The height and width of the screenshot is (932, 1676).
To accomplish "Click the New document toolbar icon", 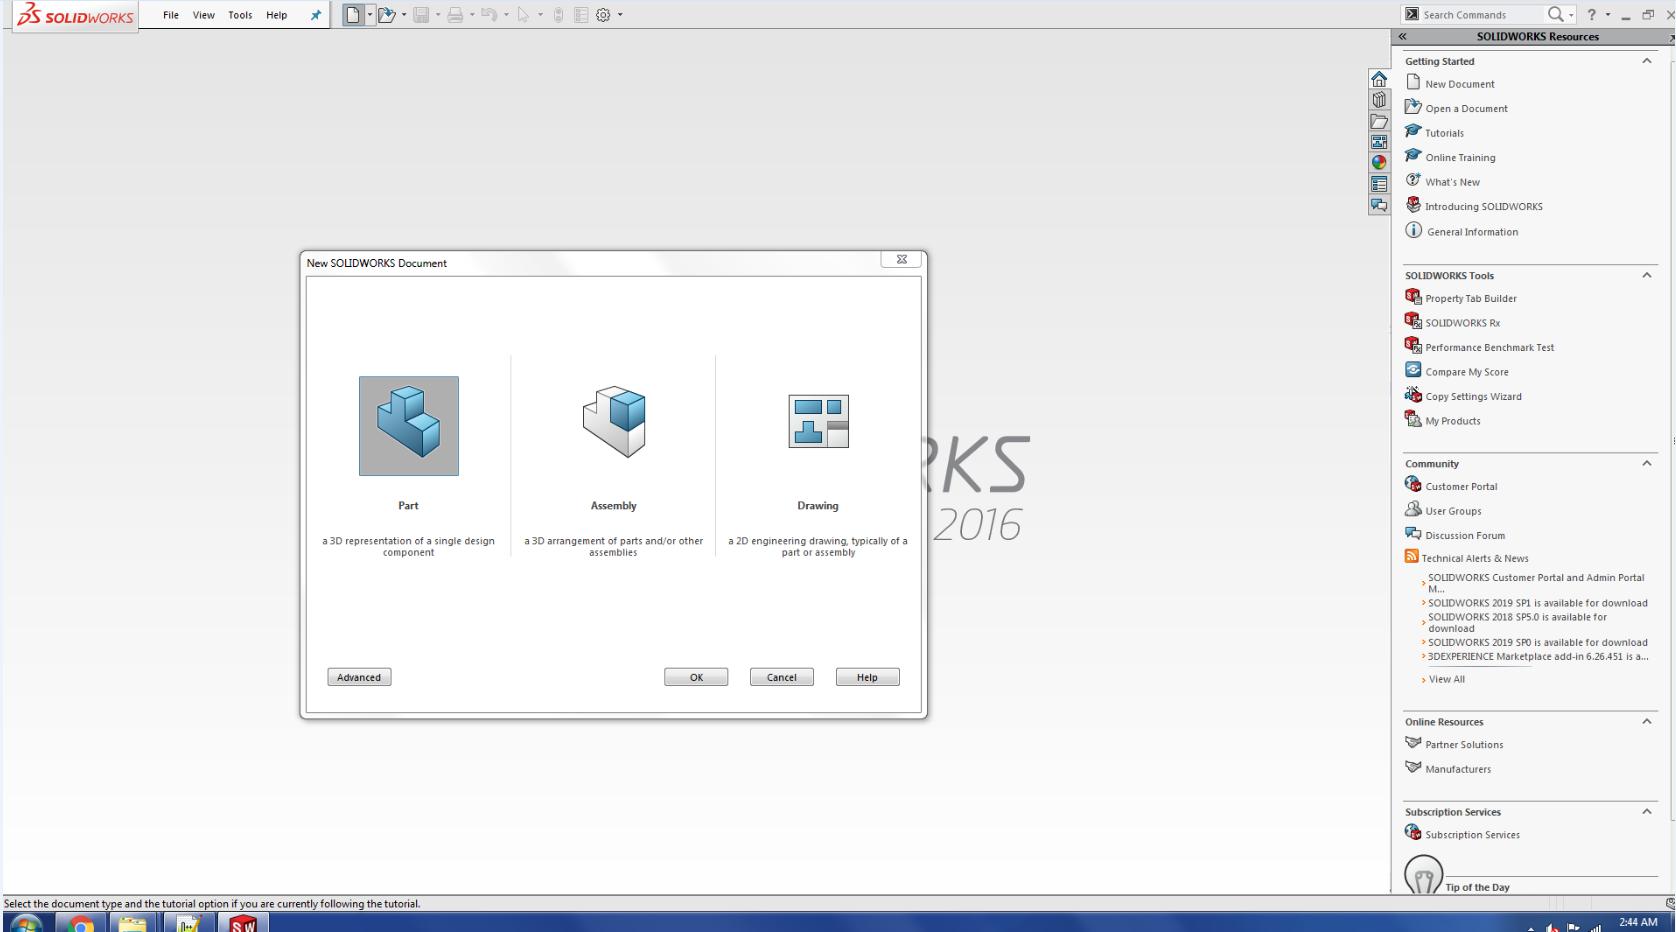I will [x=353, y=15].
